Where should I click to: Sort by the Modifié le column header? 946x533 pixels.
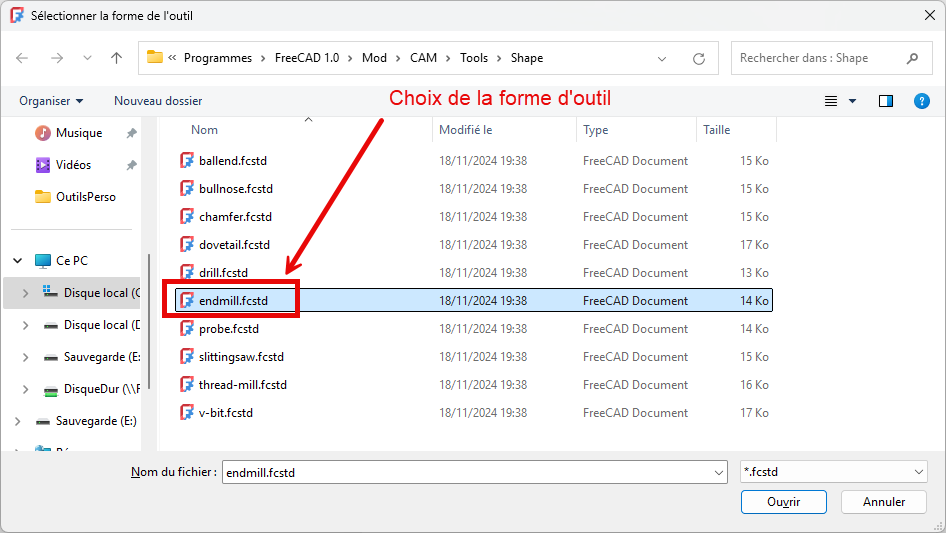[x=466, y=130]
